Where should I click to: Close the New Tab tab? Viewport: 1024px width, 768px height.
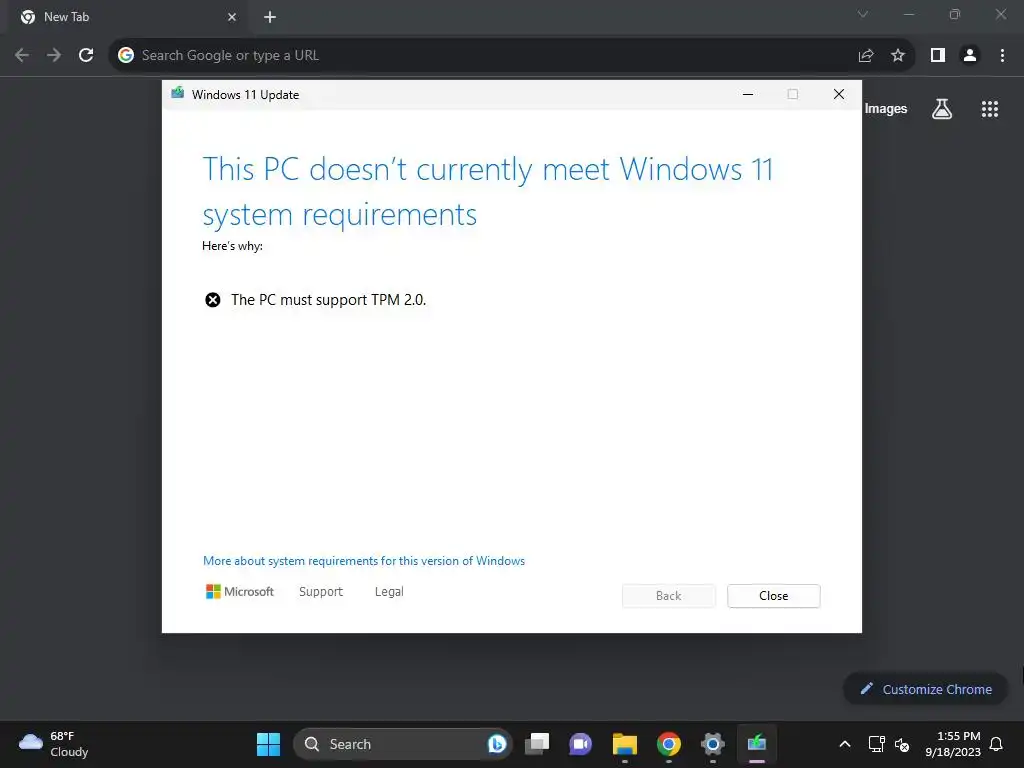point(232,17)
